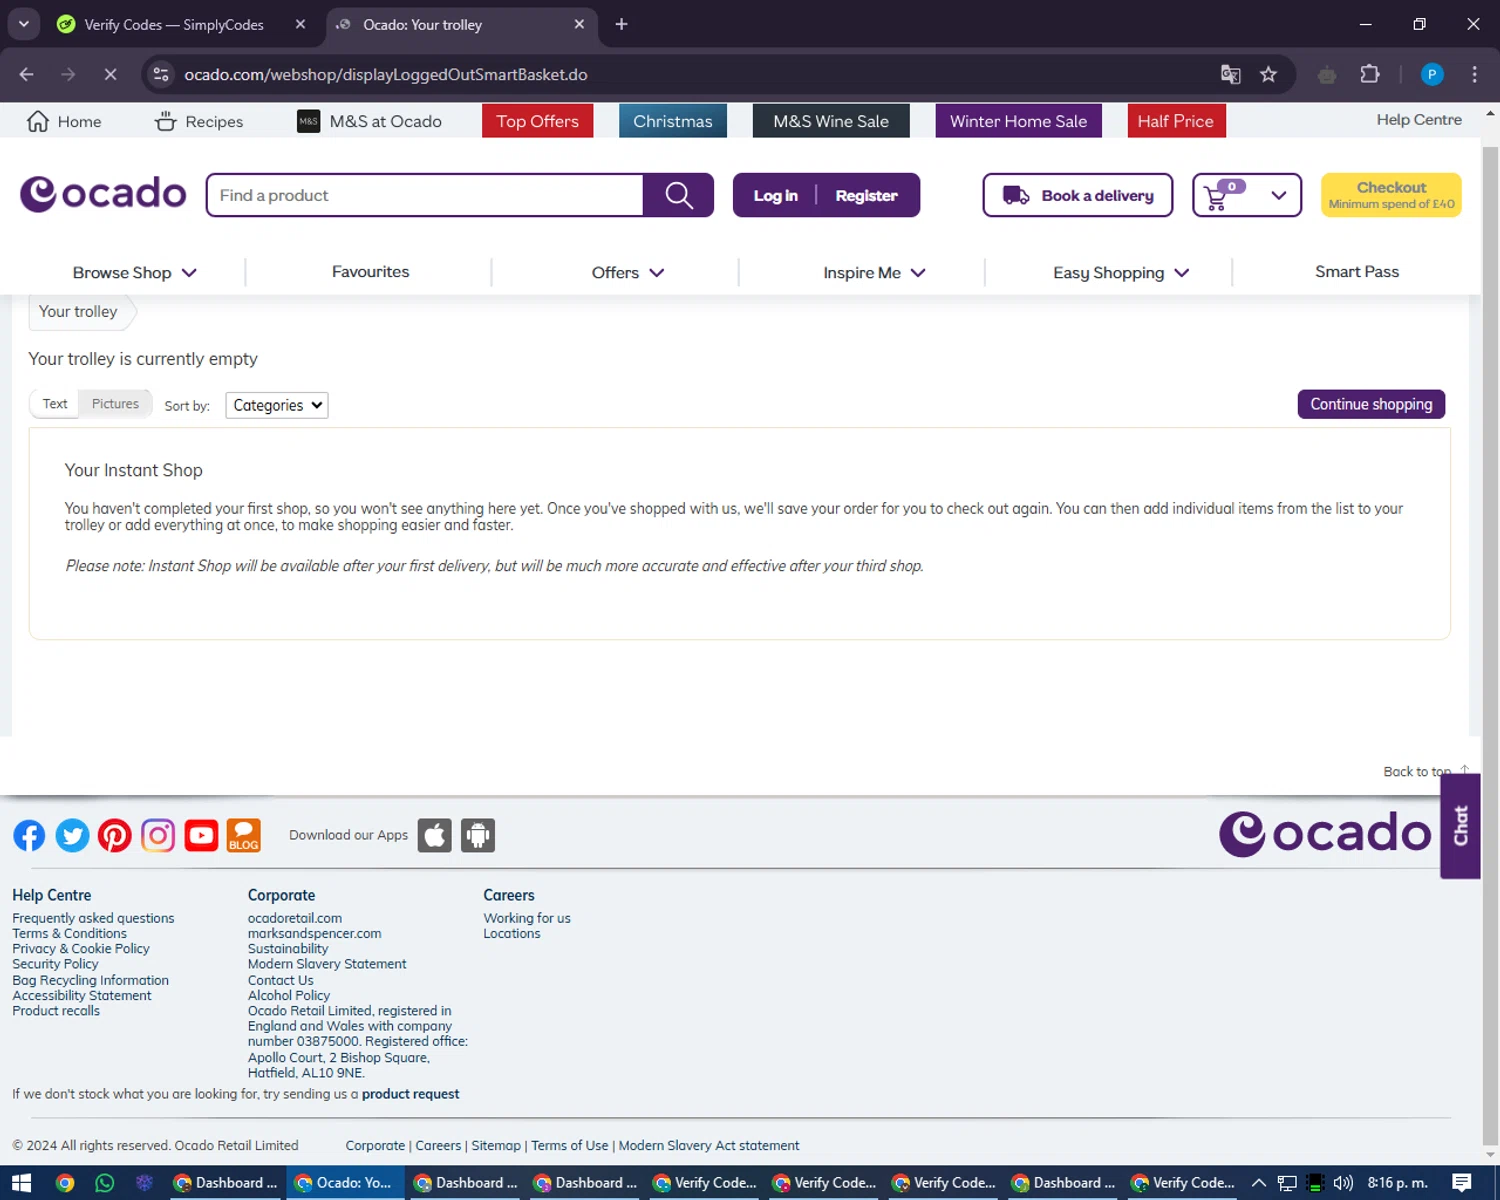The height and width of the screenshot is (1200, 1500).
Task: Open Frequently asked questions link
Action: coord(93,918)
